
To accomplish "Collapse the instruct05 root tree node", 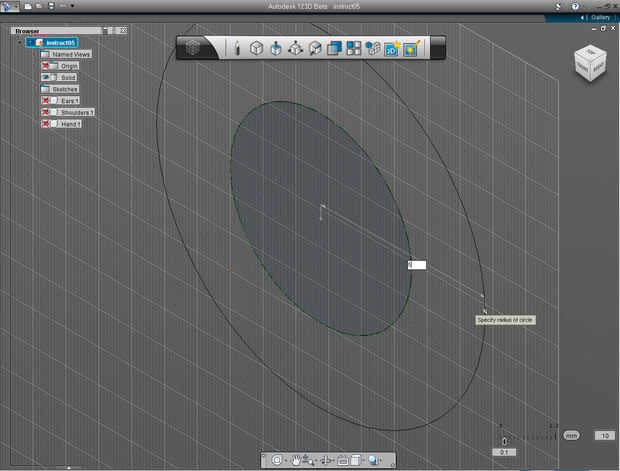I will tap(20, 43).
